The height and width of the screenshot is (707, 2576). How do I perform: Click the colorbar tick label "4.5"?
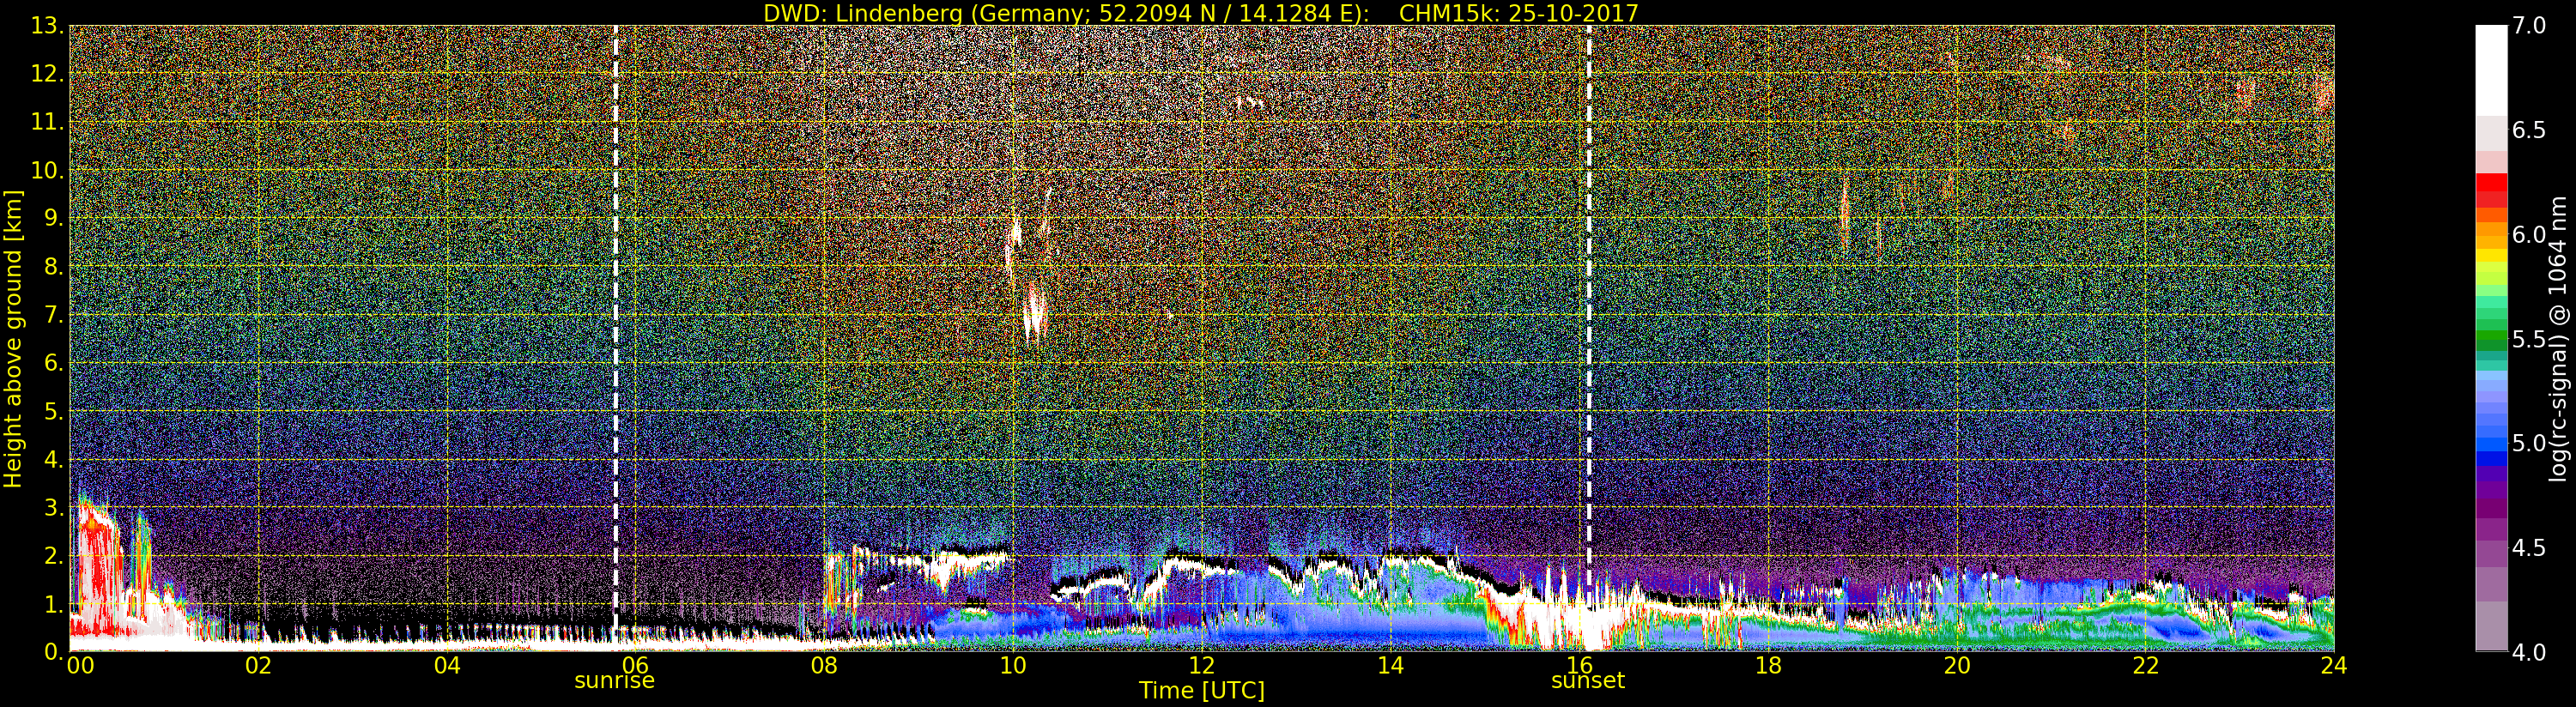[x=2529, y=549]
